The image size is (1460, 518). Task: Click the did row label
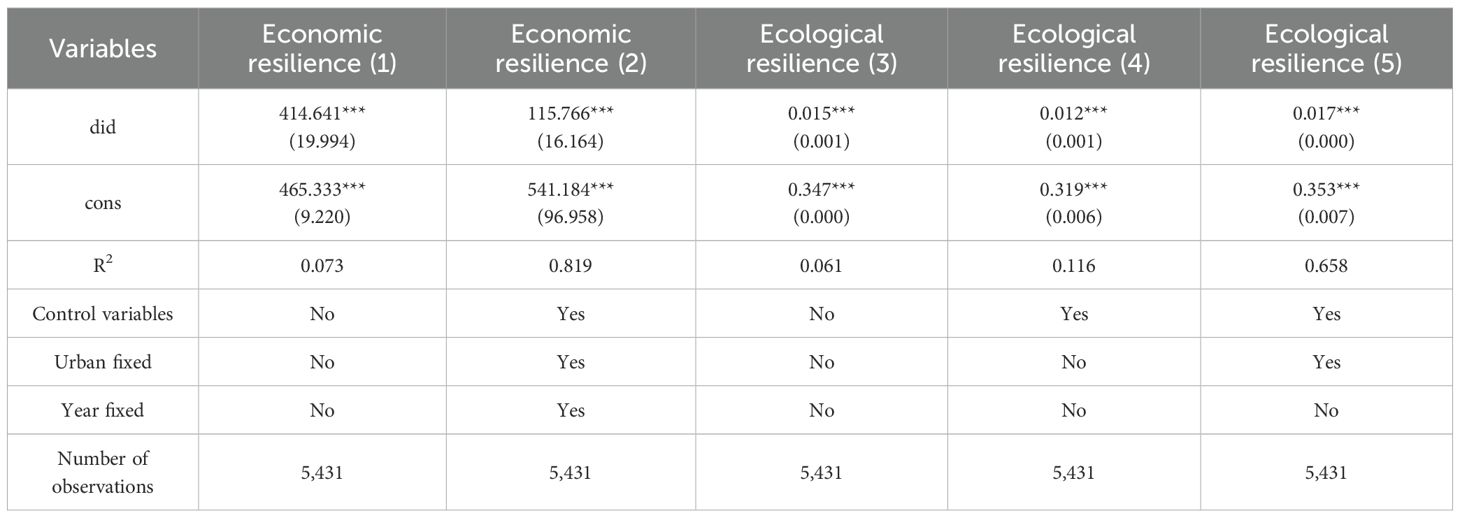(x=102, y=127)
